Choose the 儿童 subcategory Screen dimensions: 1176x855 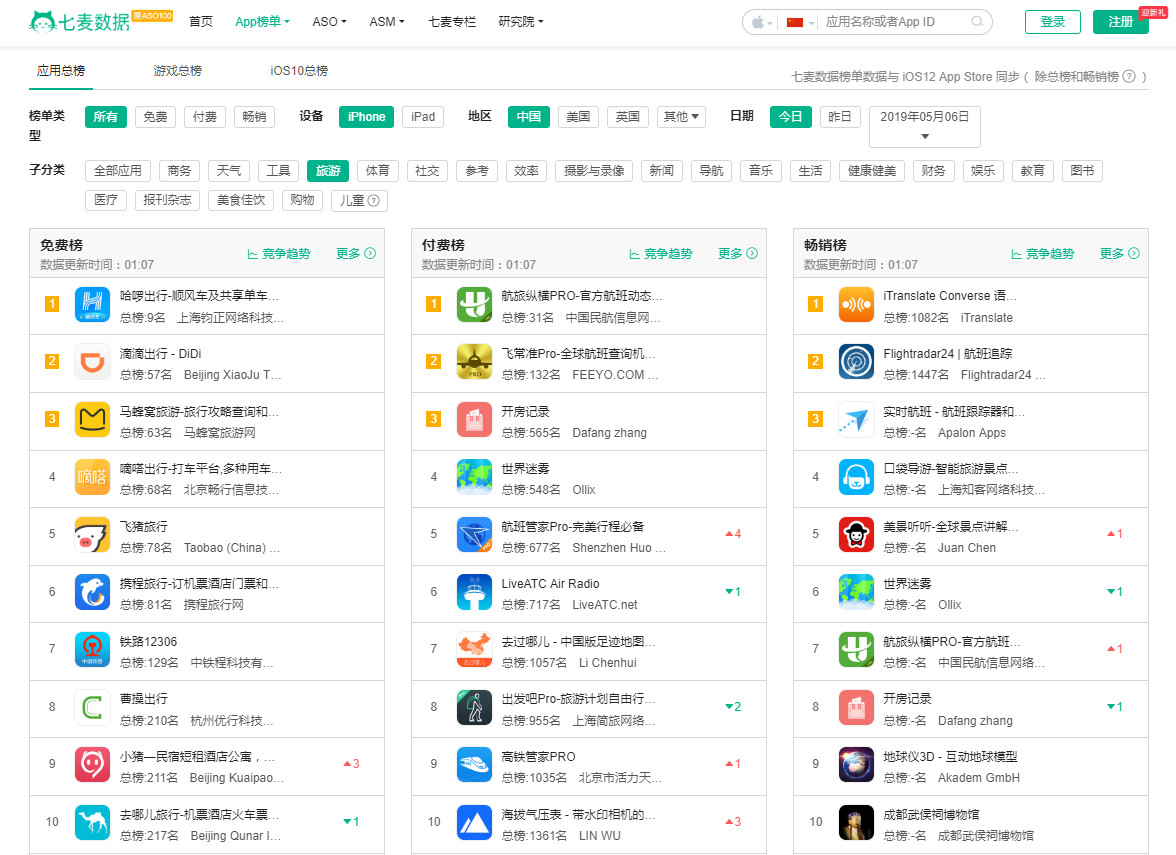point(359,200)
